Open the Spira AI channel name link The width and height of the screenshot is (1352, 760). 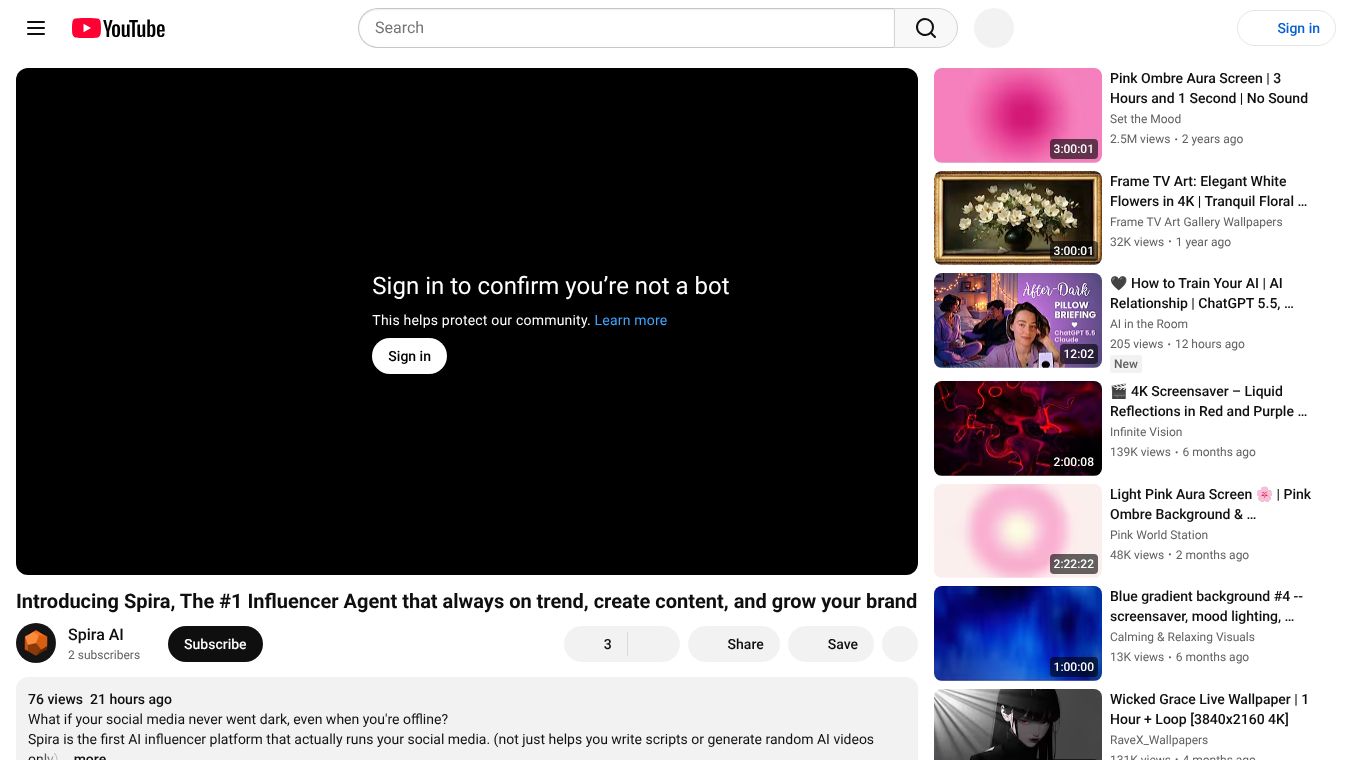96,634
